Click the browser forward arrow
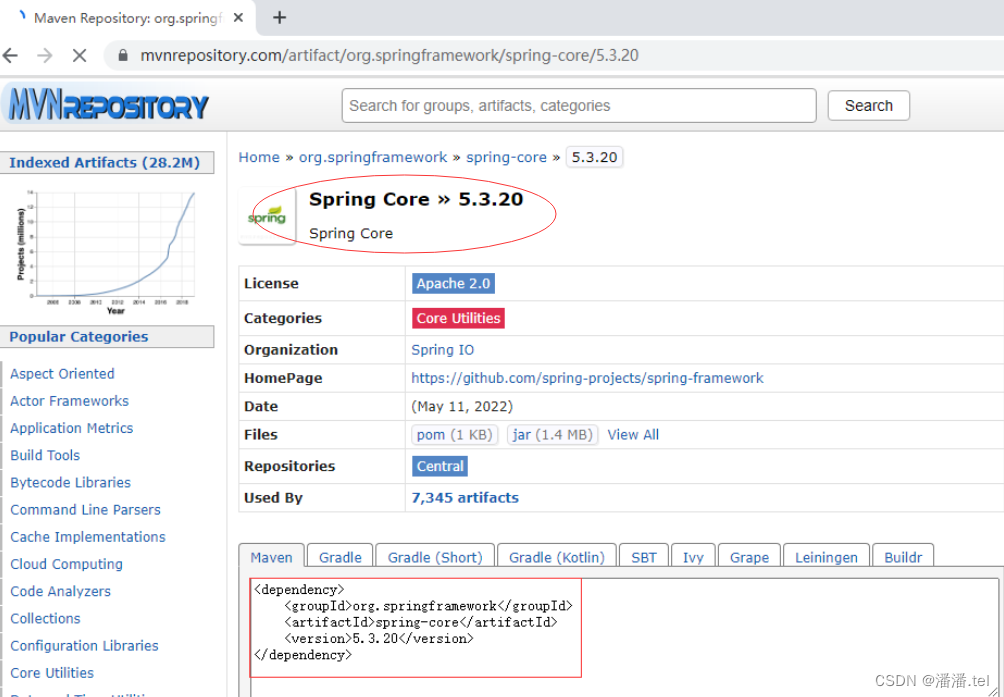Image resolution: width=1004 pixels, height=697 pixels. (x=44, y=56)
